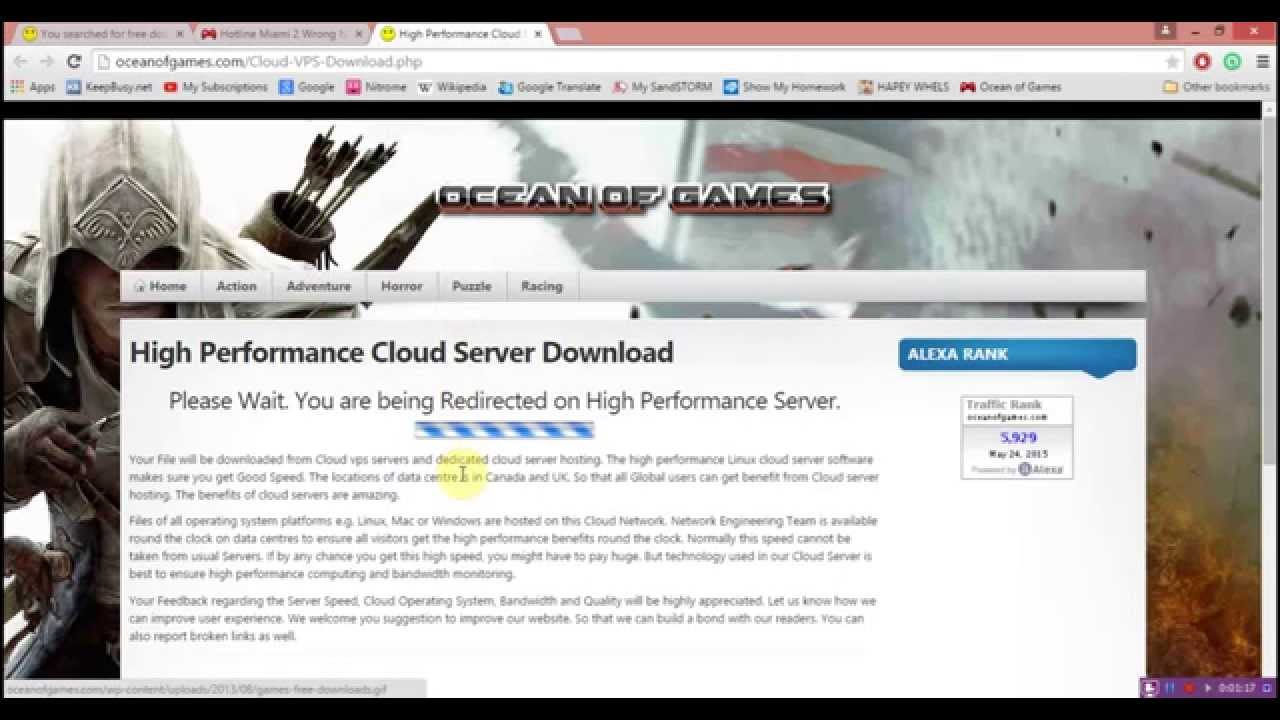The image size is (1280, 720).
Task: Open the Racing games category
Action: point(542,286)
